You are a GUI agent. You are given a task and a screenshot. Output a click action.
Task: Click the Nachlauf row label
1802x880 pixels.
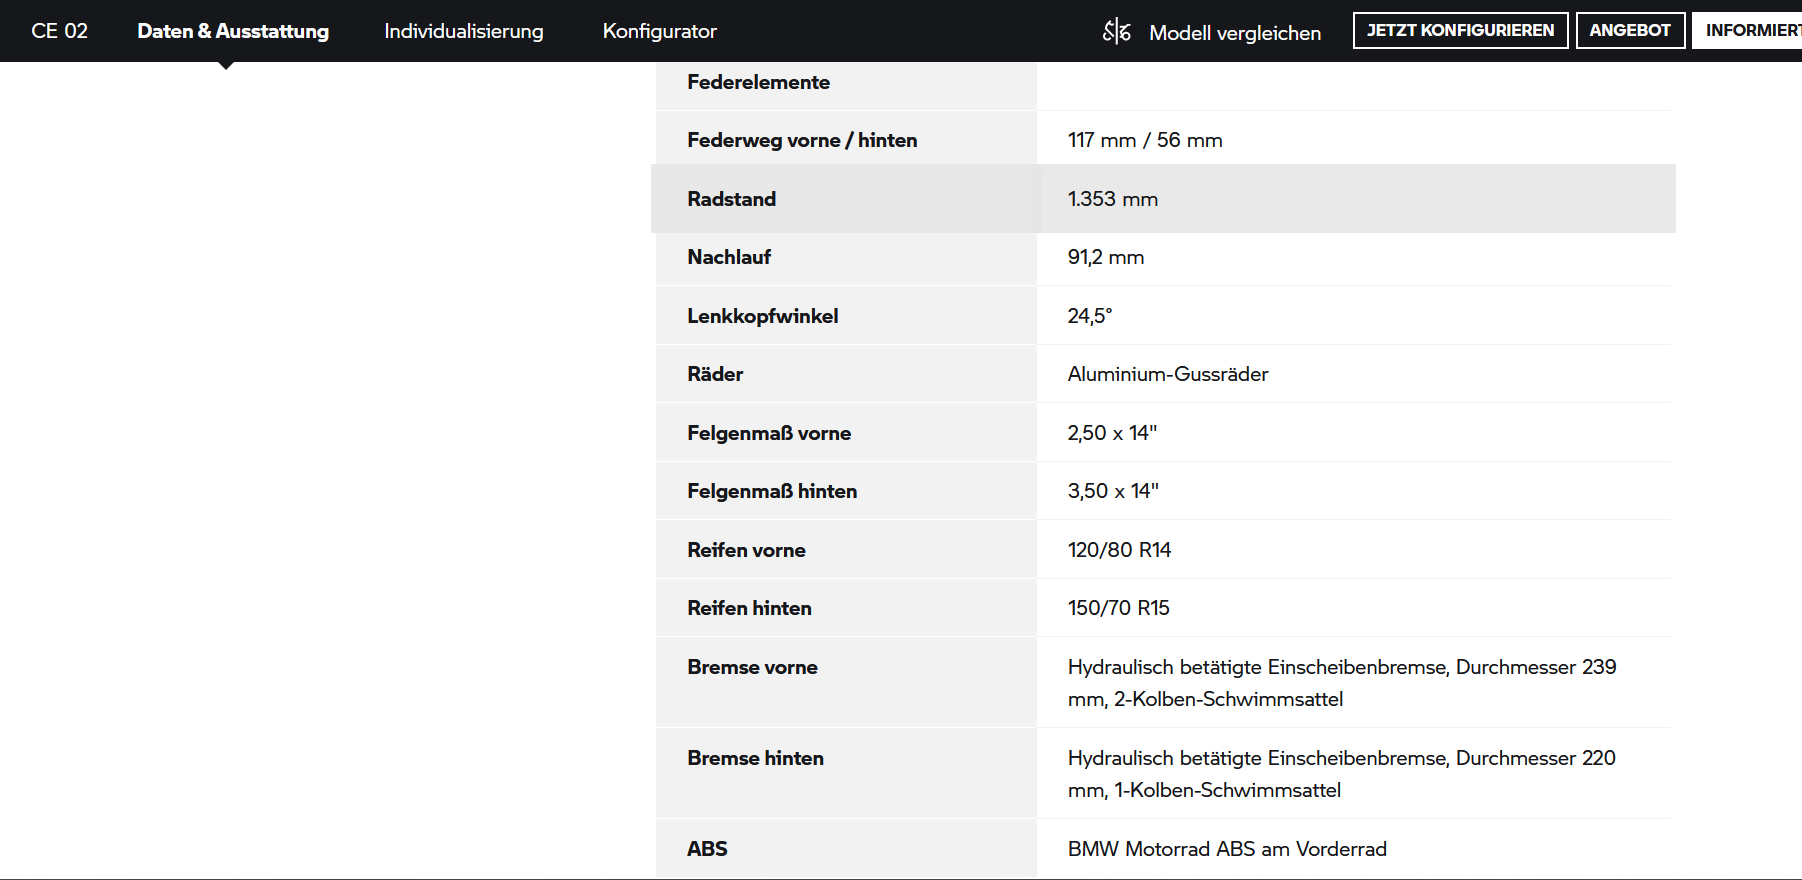click(x=729, y=257)
